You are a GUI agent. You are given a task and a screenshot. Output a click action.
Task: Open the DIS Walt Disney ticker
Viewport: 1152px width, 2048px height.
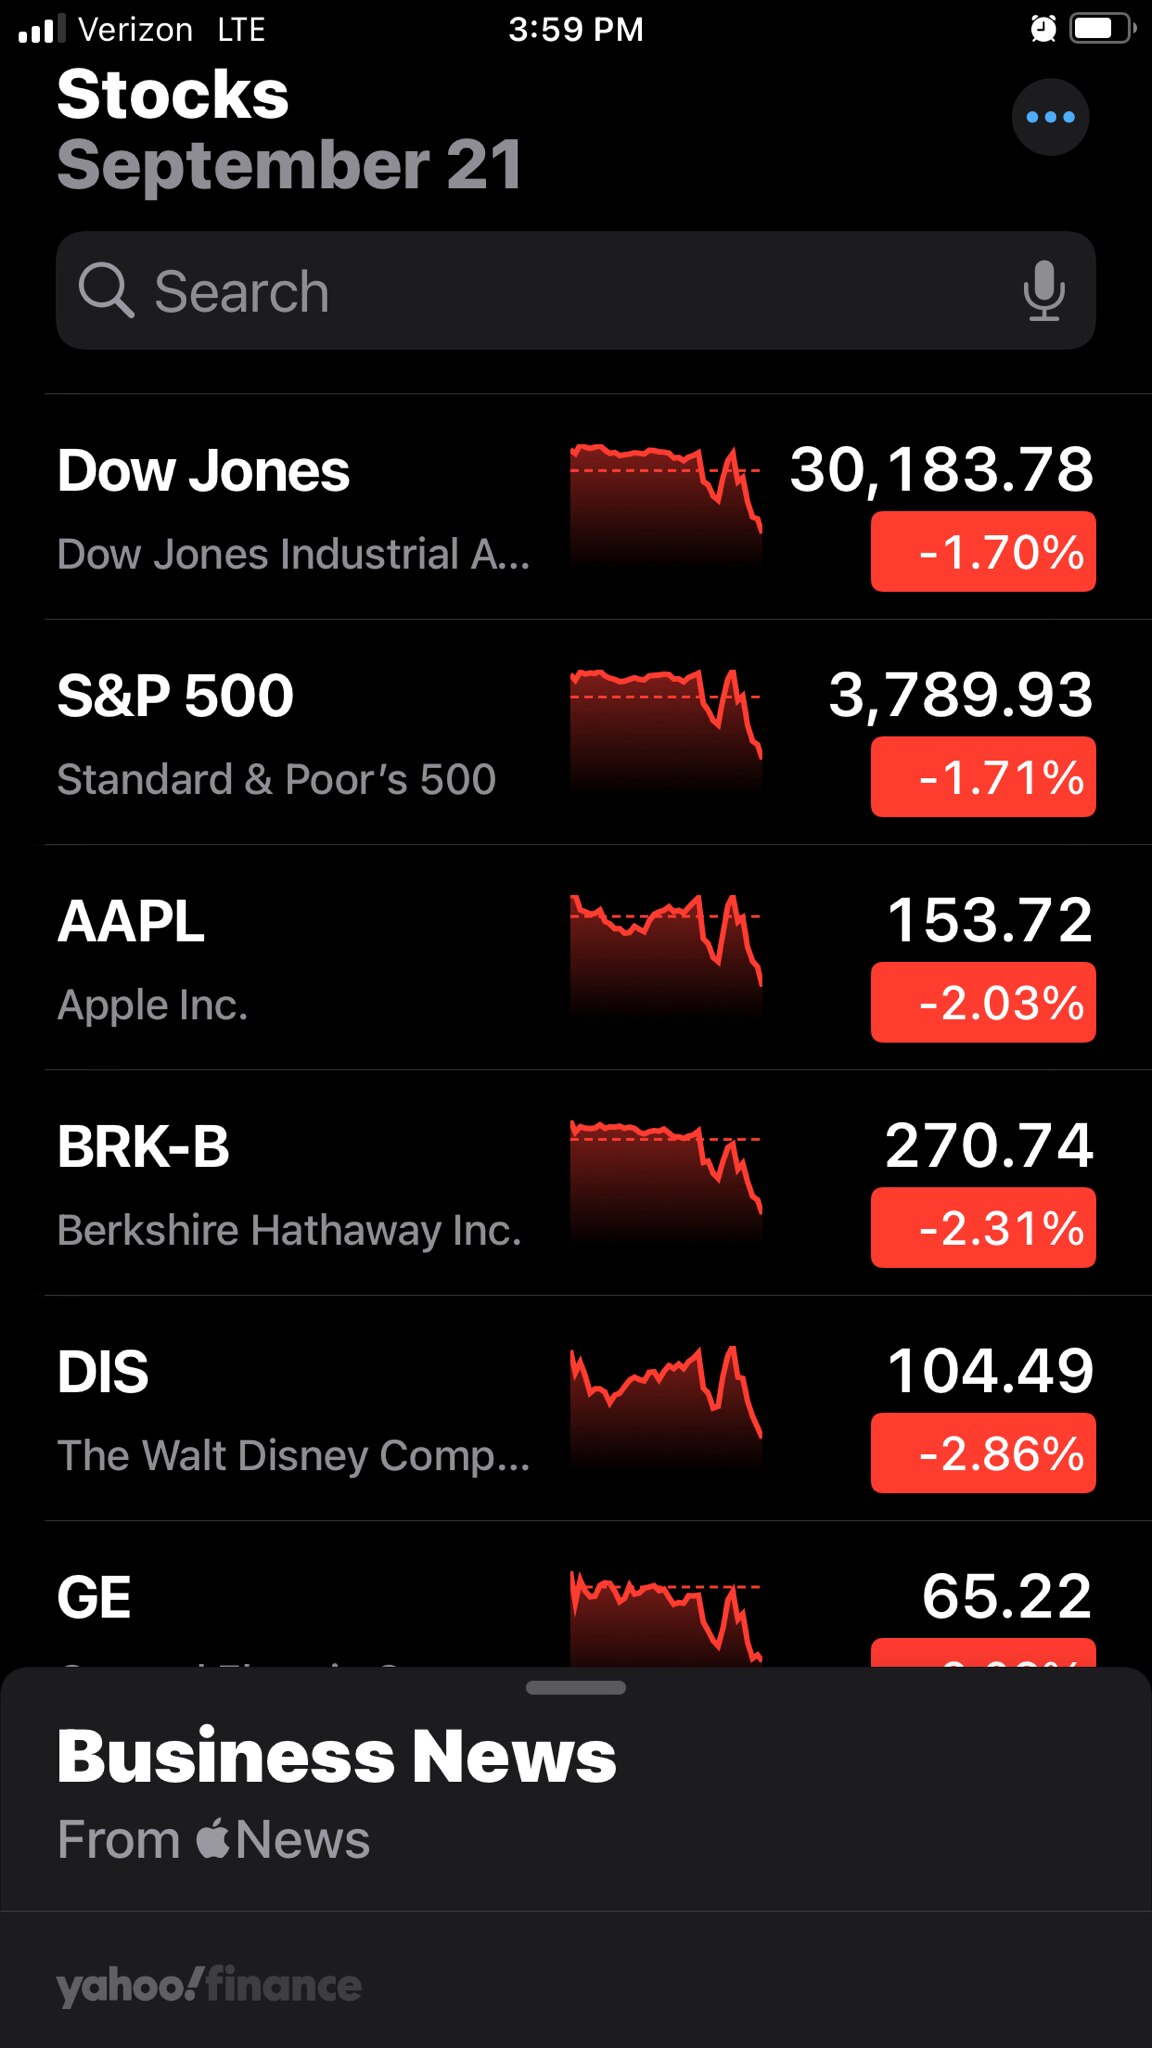(300, 1409)
